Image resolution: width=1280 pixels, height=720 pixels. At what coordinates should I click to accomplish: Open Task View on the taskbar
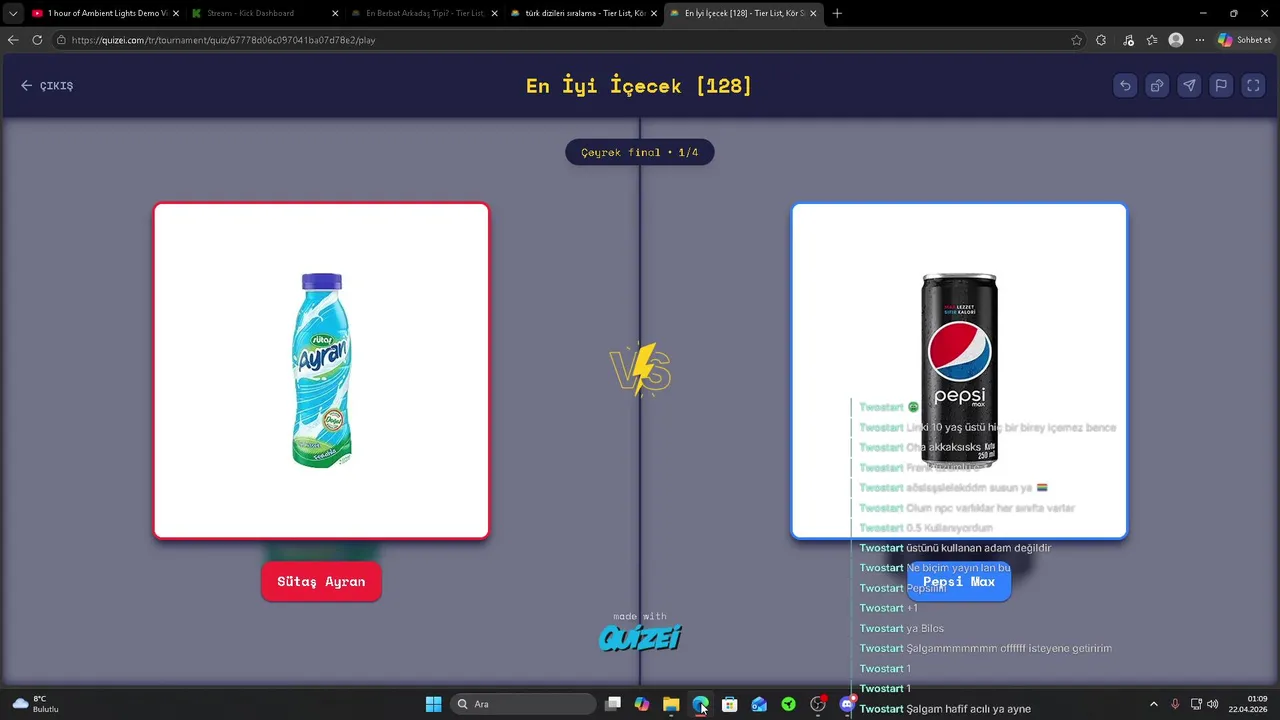[x=613, y=704]
